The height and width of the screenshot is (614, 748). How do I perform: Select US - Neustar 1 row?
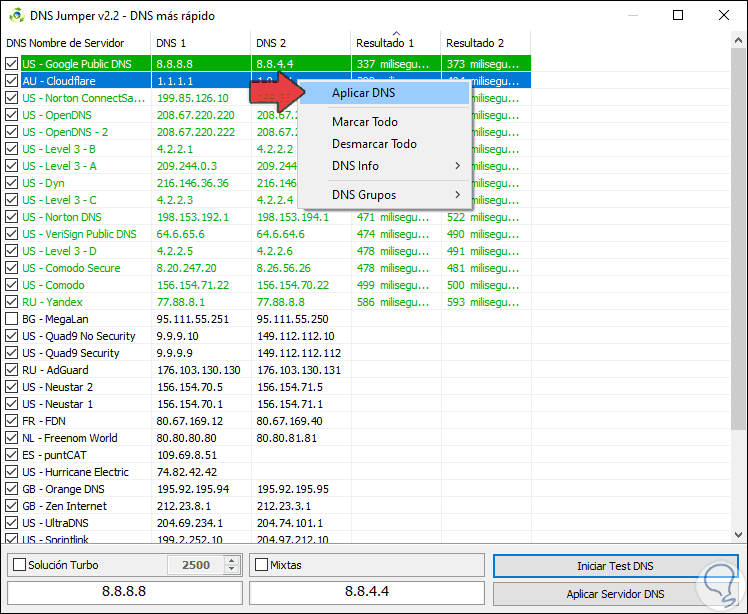click(267, 404)
